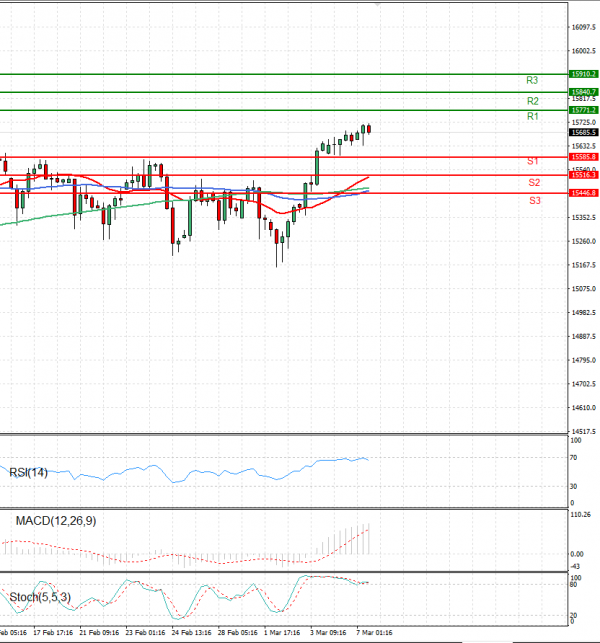This screenshot has width=600, height=643.
Task: Select the 15840.7 price tag
Action: pos(584,92)
